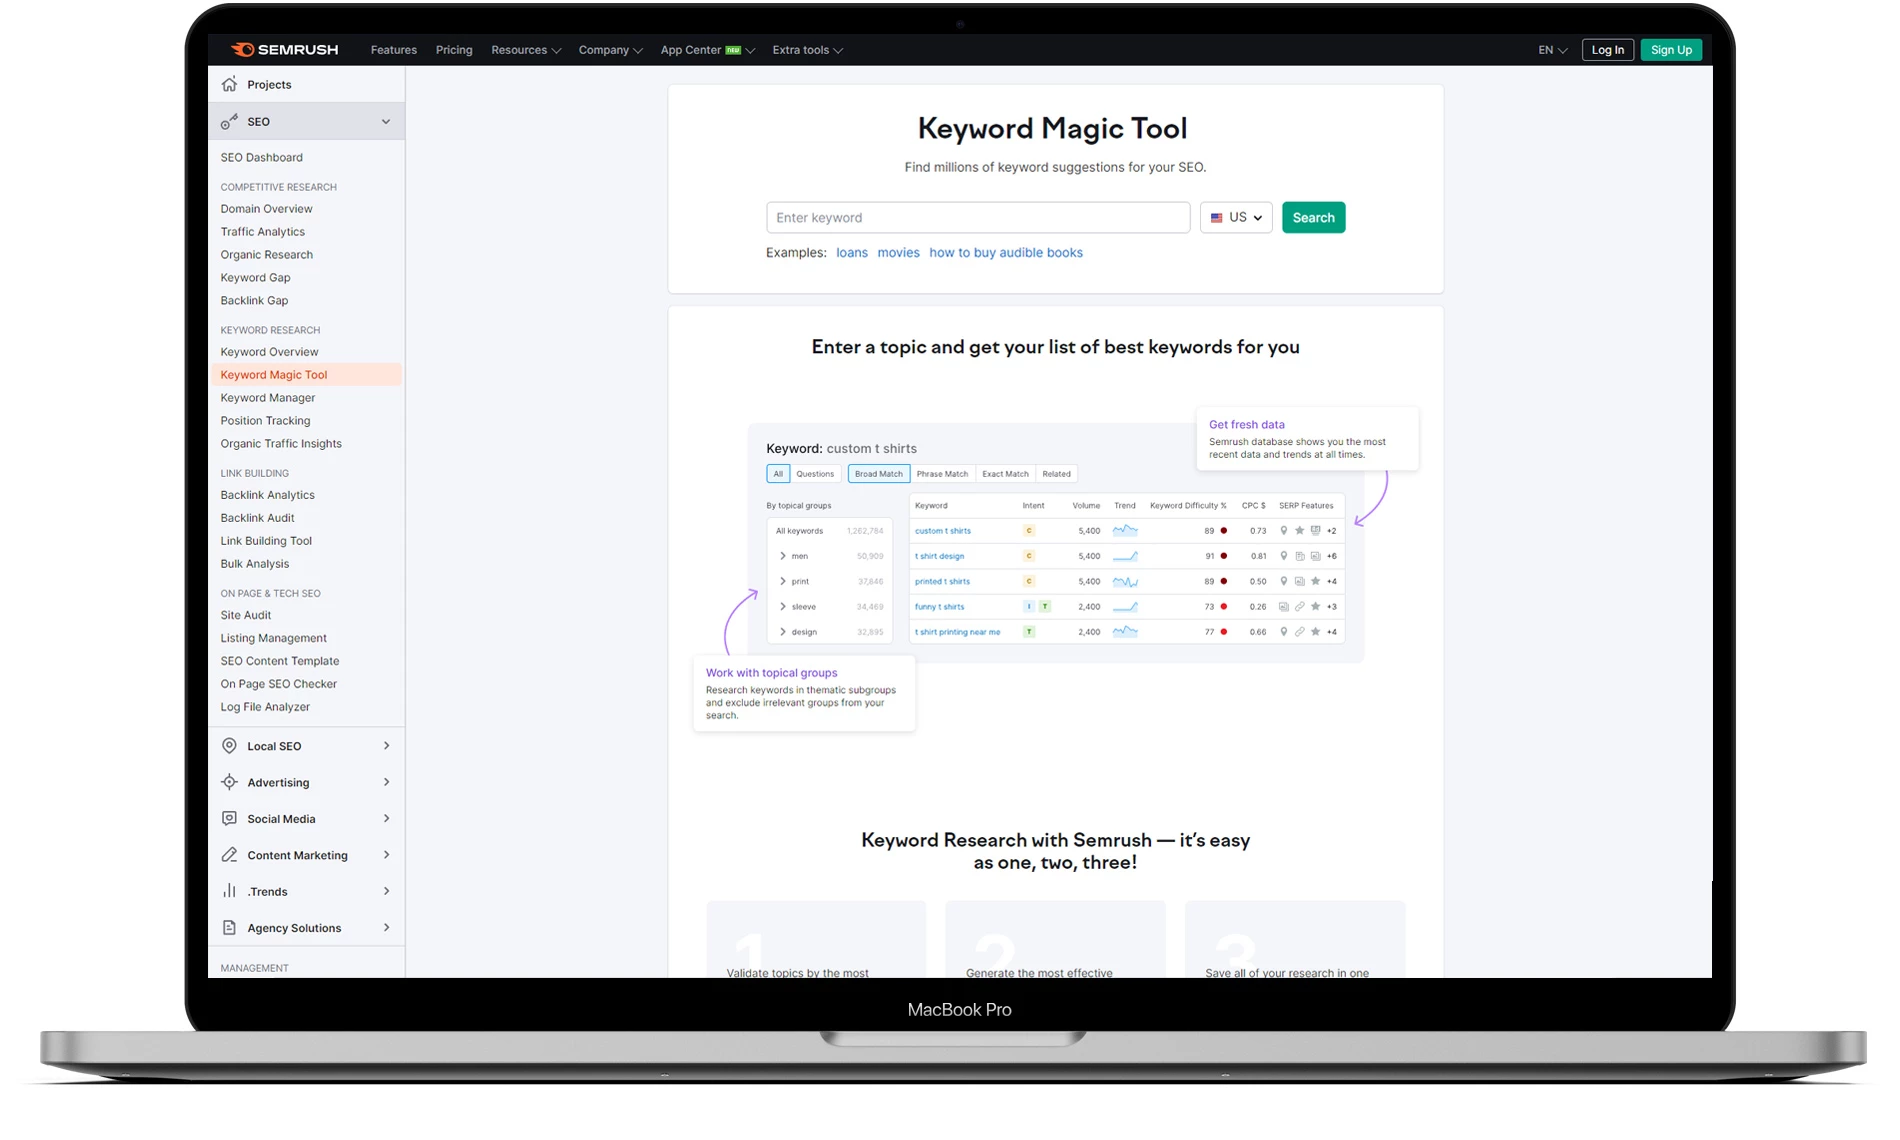Open Organic Traffic Insights
The image size is (1900, 1140).
(x=281, y=444)
